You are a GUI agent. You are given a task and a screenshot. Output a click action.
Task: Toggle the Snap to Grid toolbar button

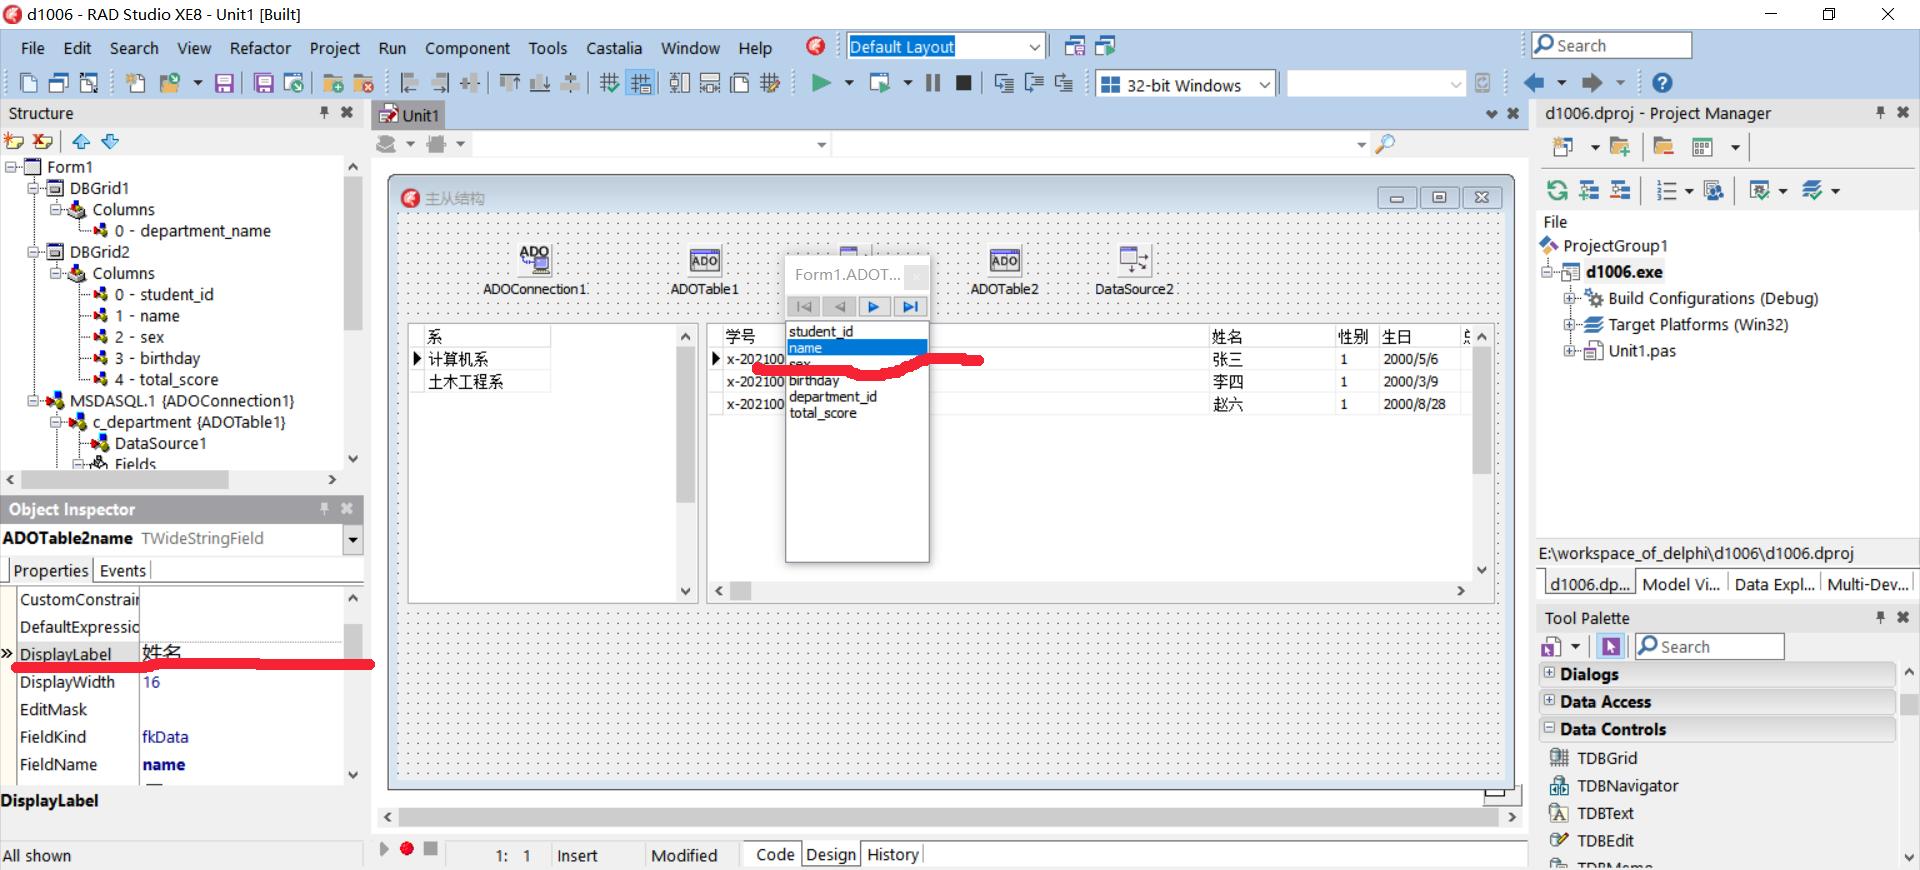point(640,84)
